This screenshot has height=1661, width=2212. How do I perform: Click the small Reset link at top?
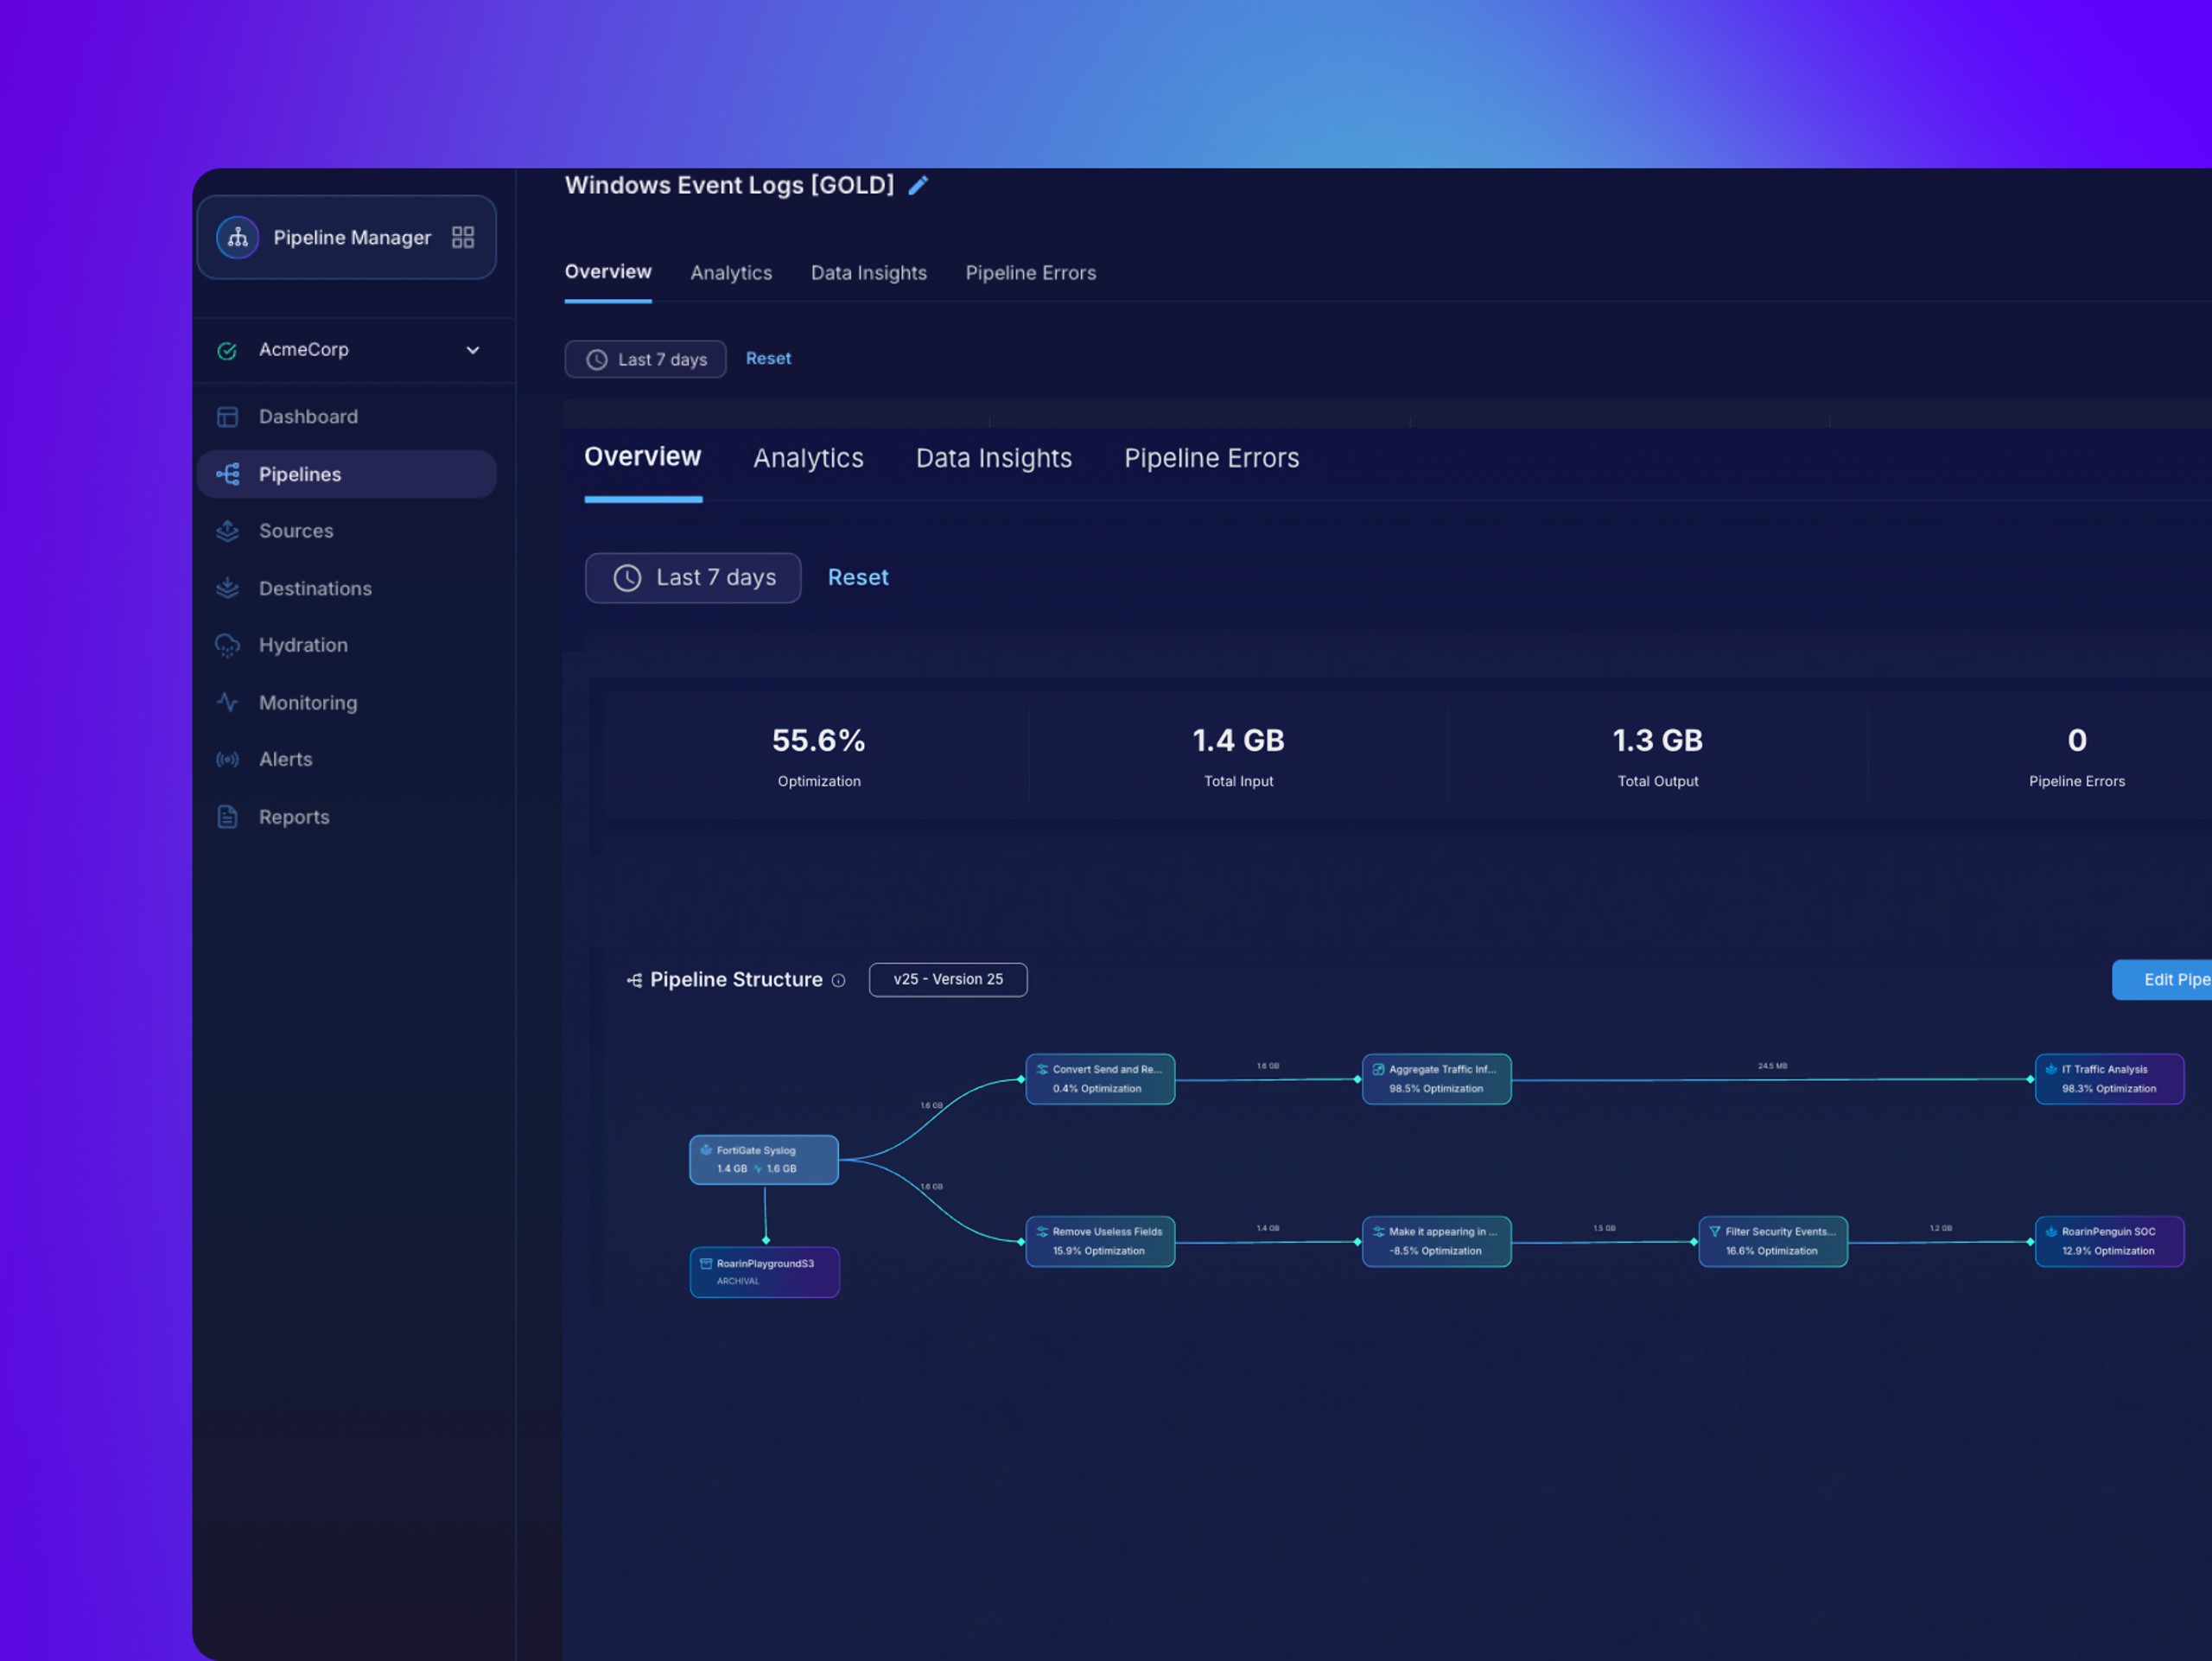[x=768, y=358]
